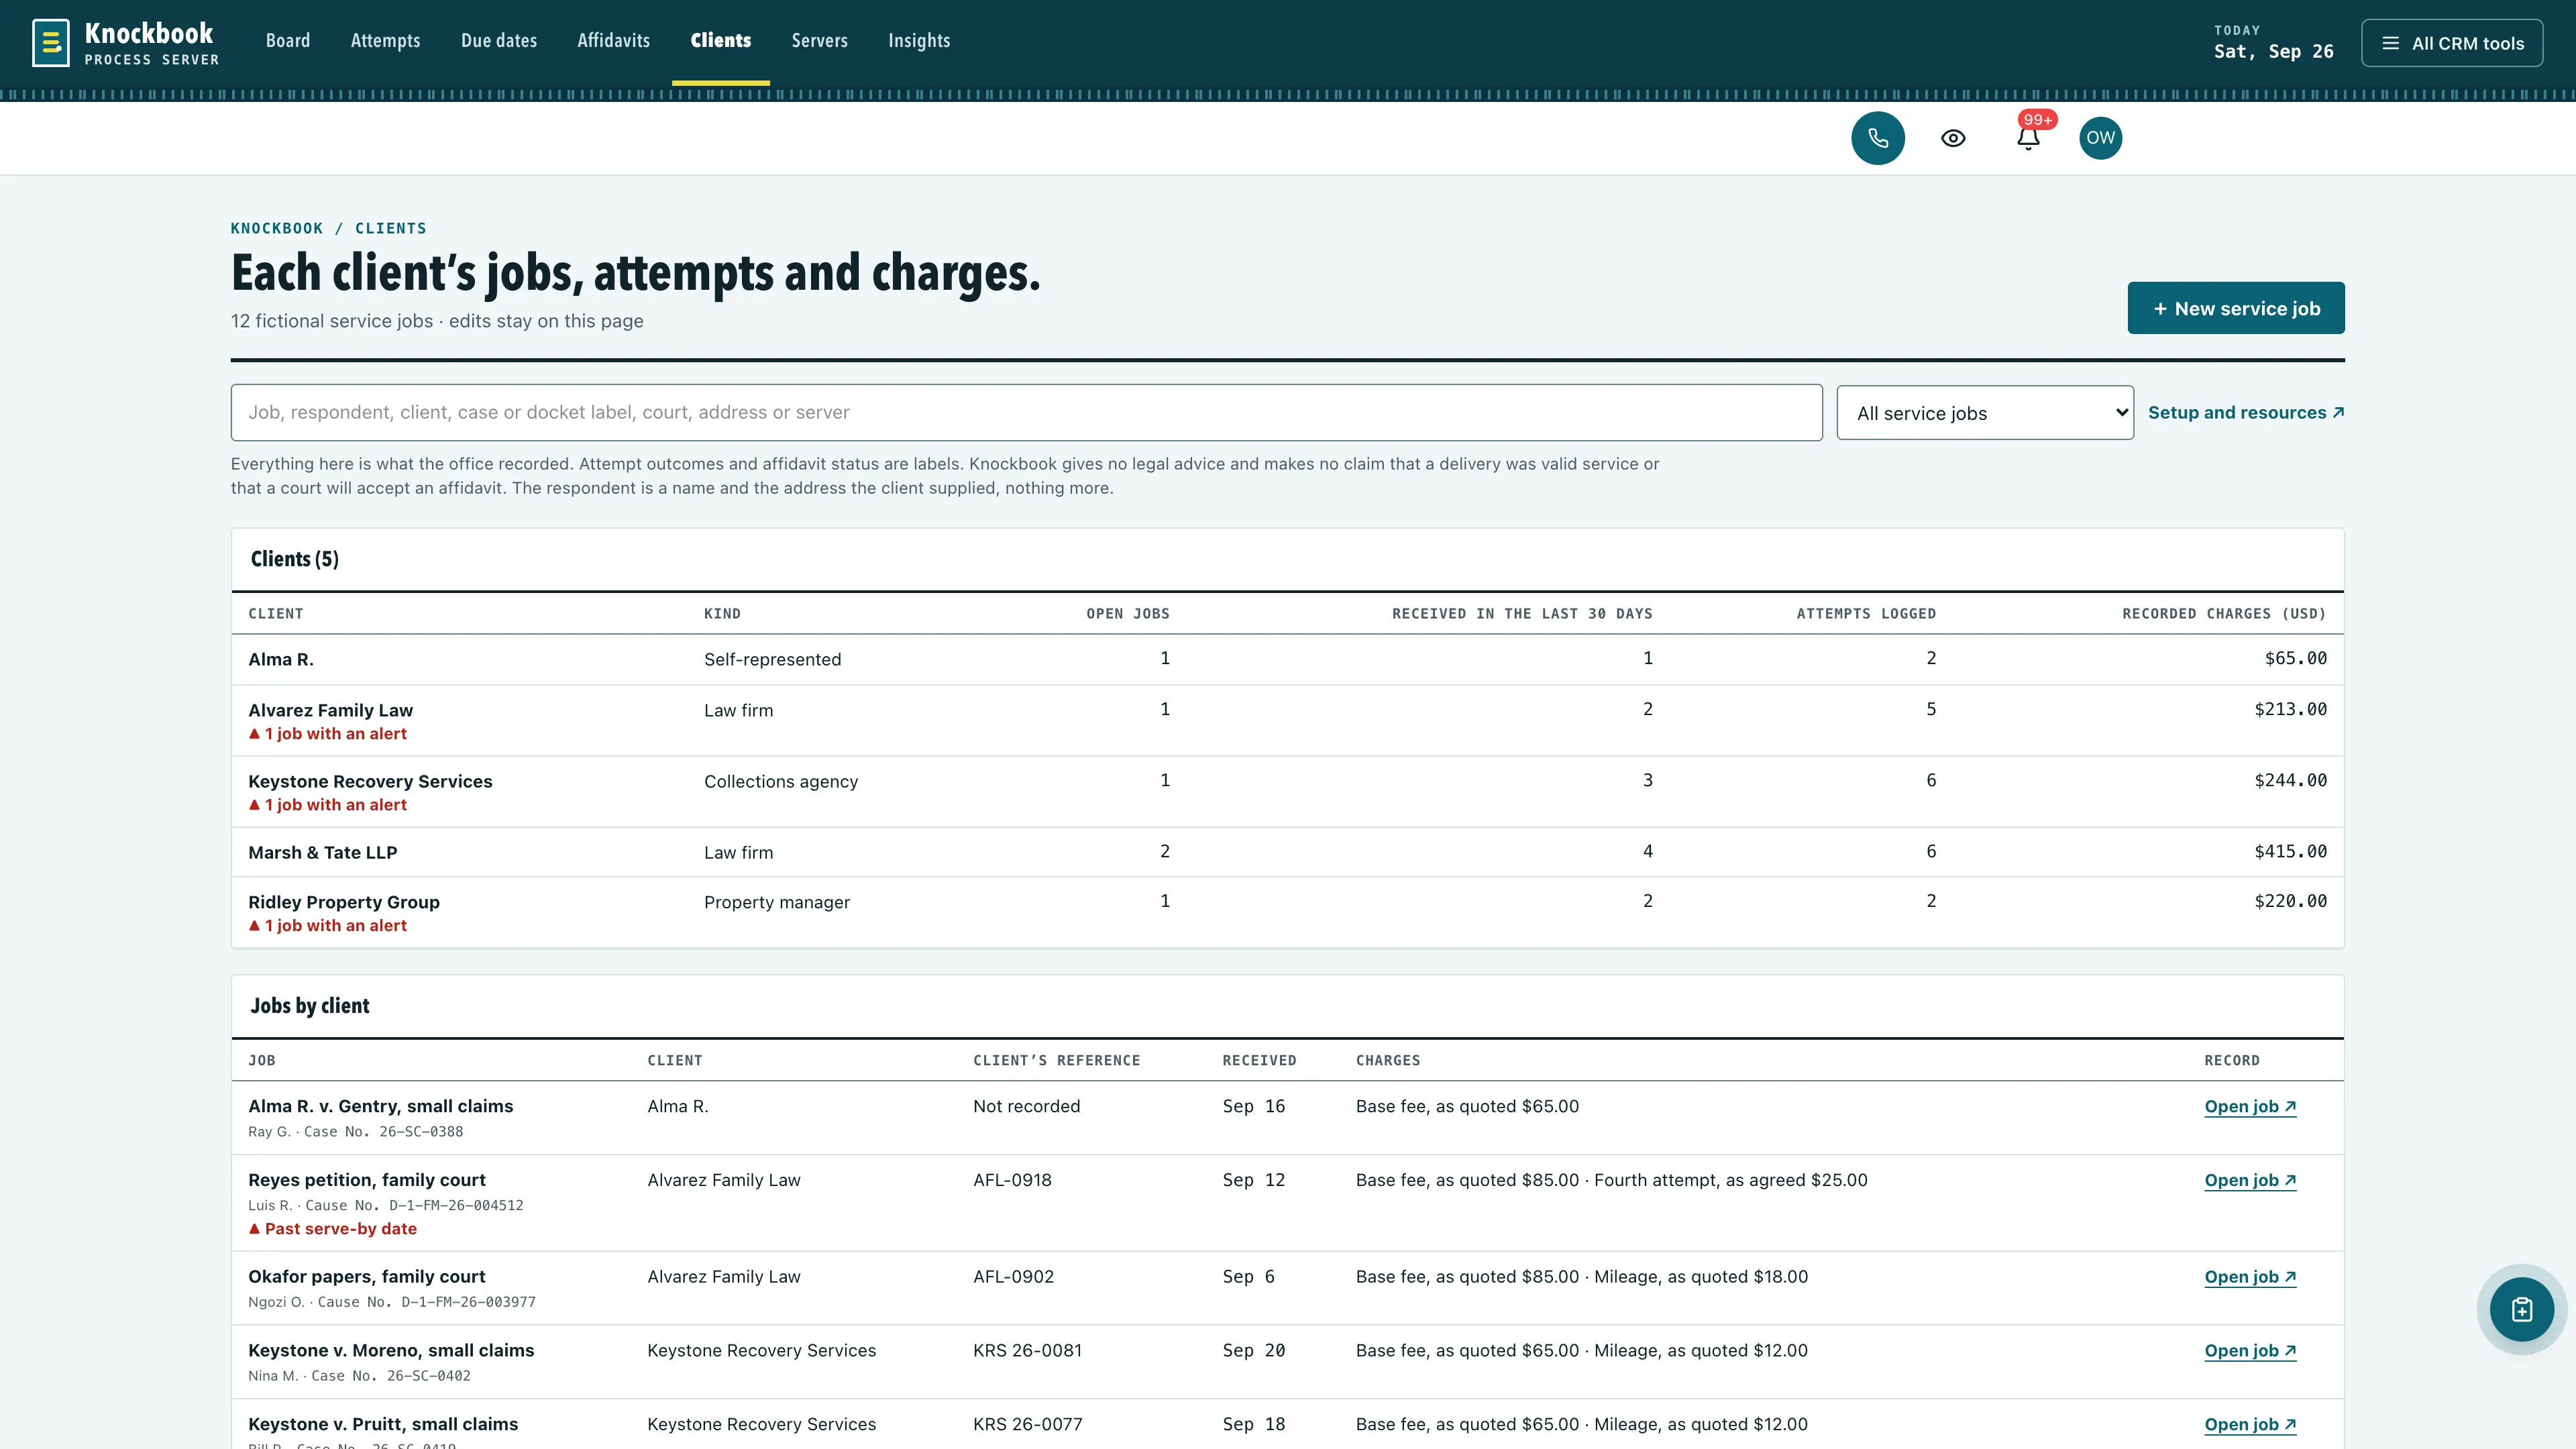The height and width of the screenshot is (1449, 2576).
Task: Switch to the Attempts tab
Action: [385, 41]
